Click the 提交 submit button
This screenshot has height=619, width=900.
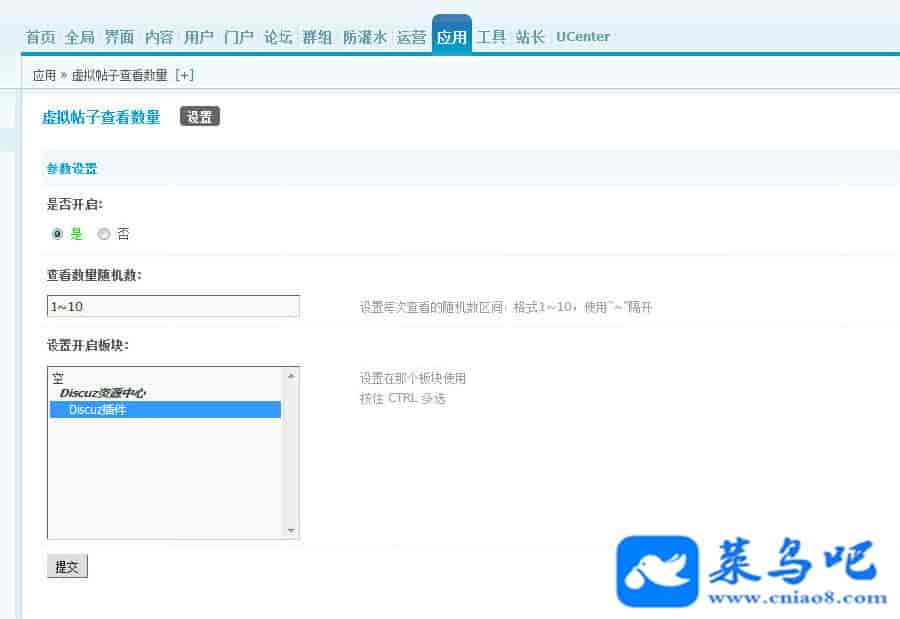[x=67, y=567]
